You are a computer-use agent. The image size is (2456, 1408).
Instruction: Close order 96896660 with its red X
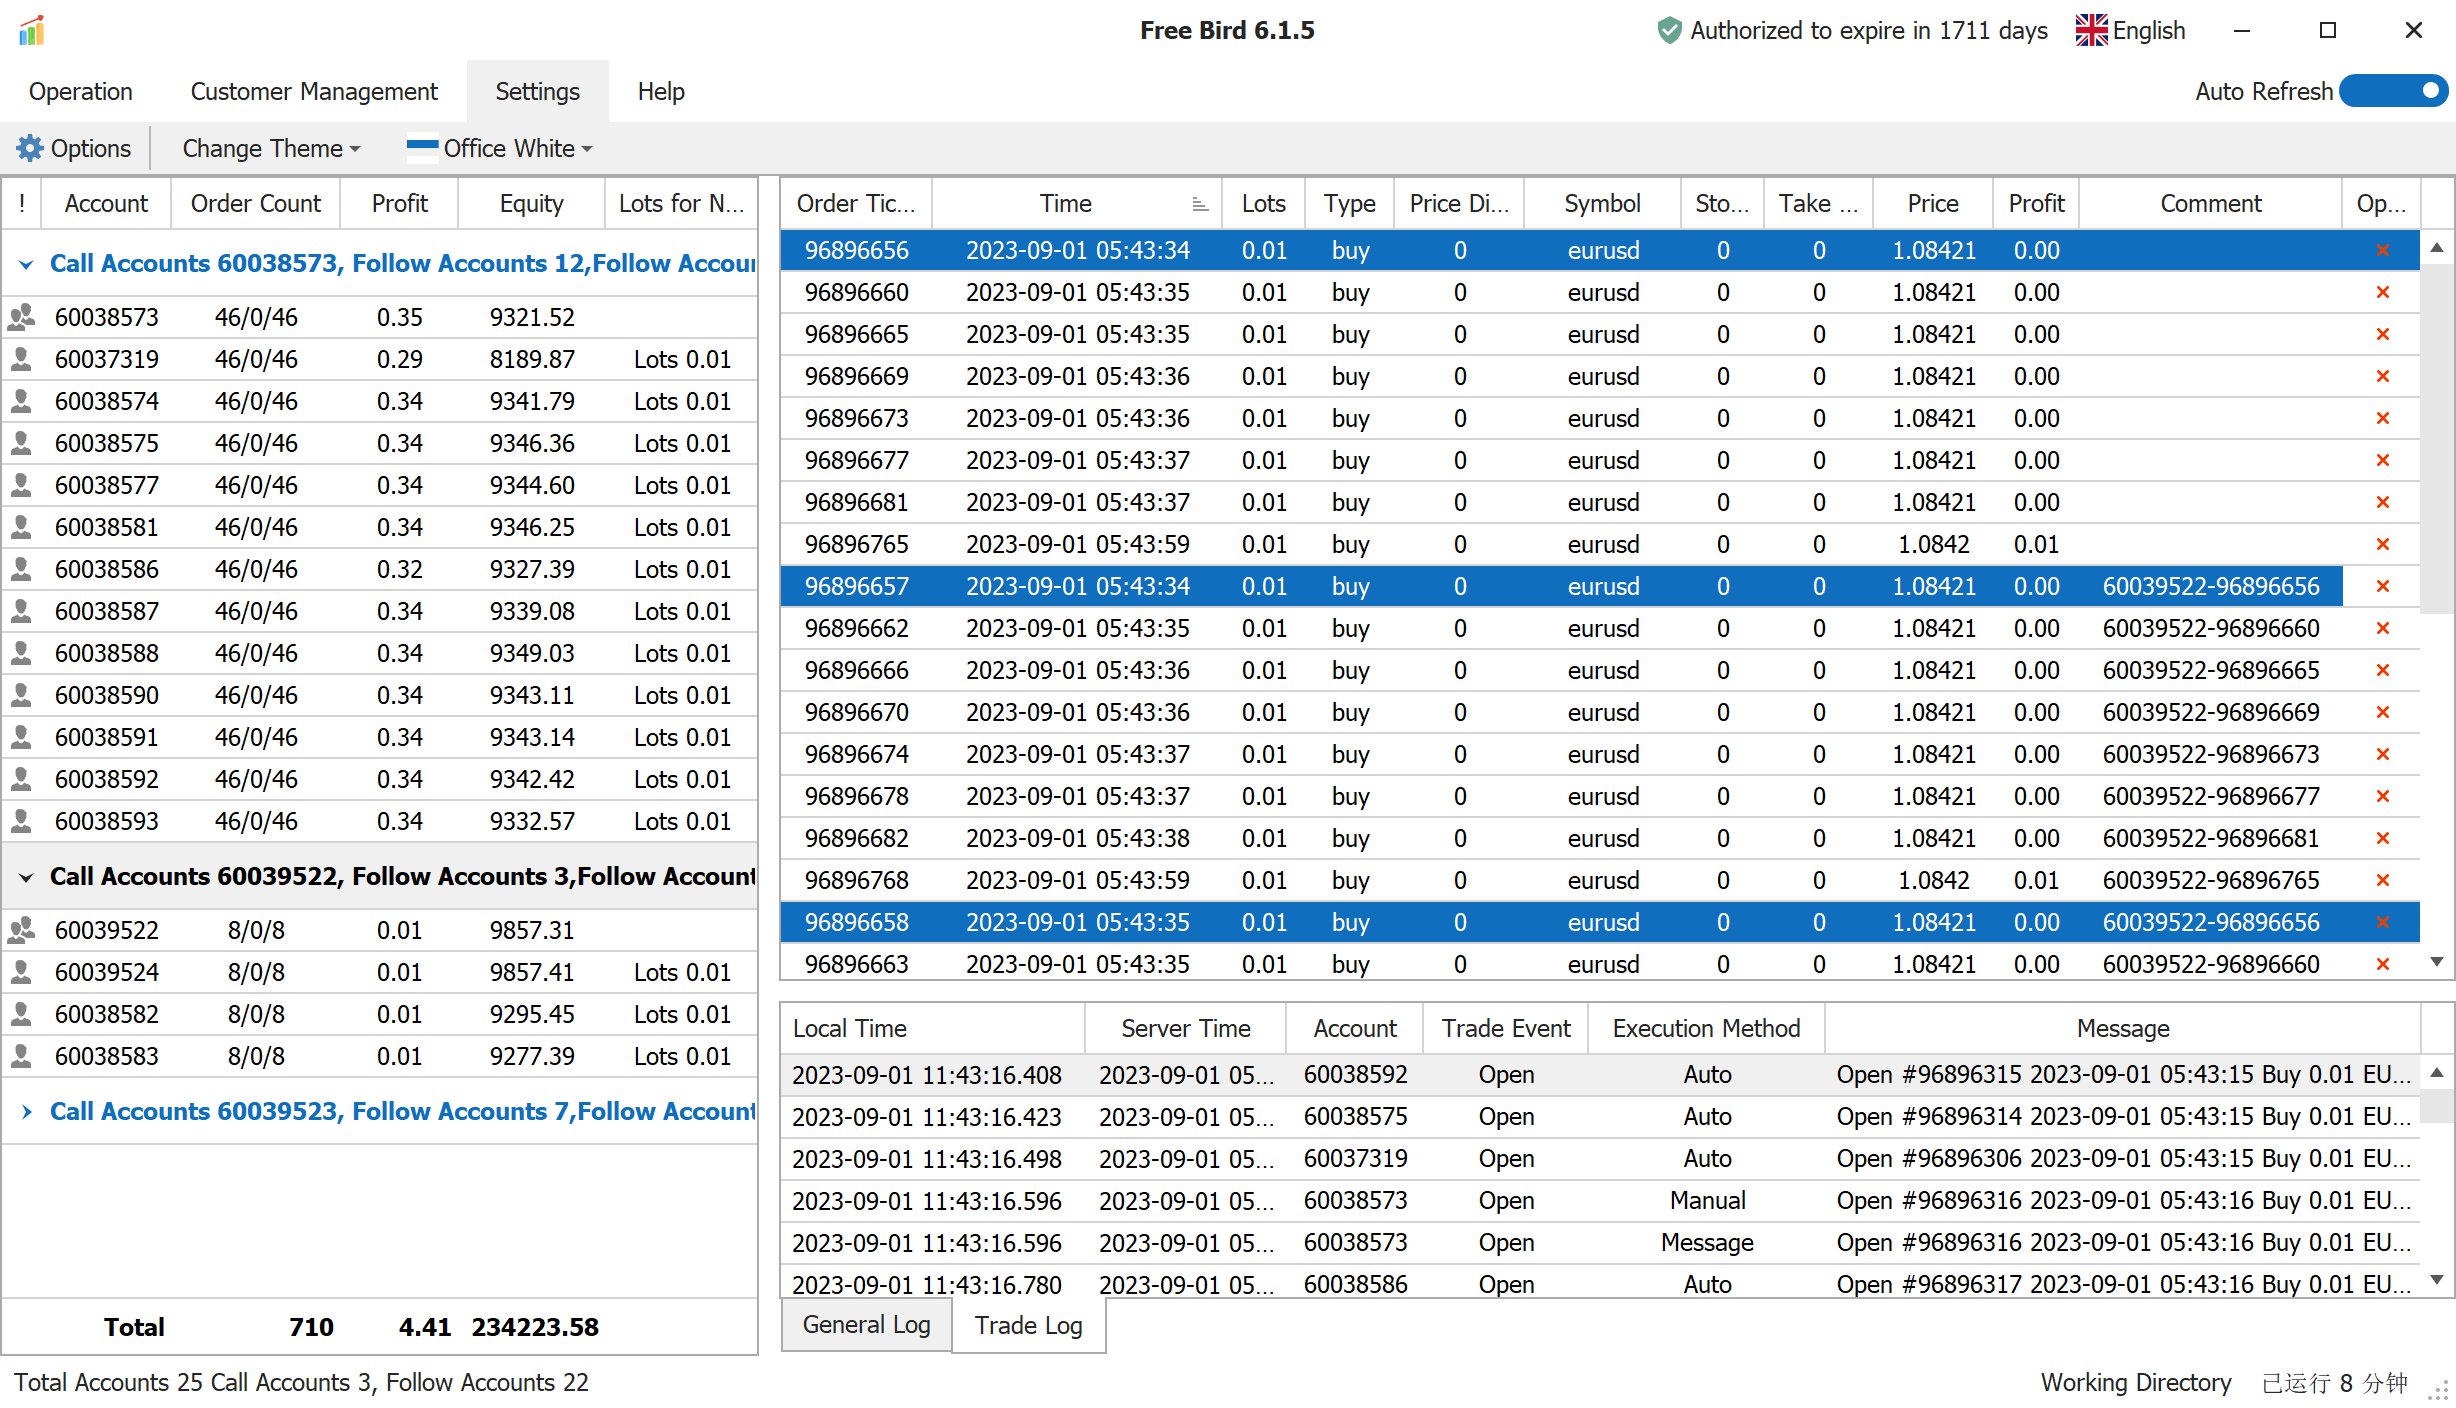[2383, 292]
